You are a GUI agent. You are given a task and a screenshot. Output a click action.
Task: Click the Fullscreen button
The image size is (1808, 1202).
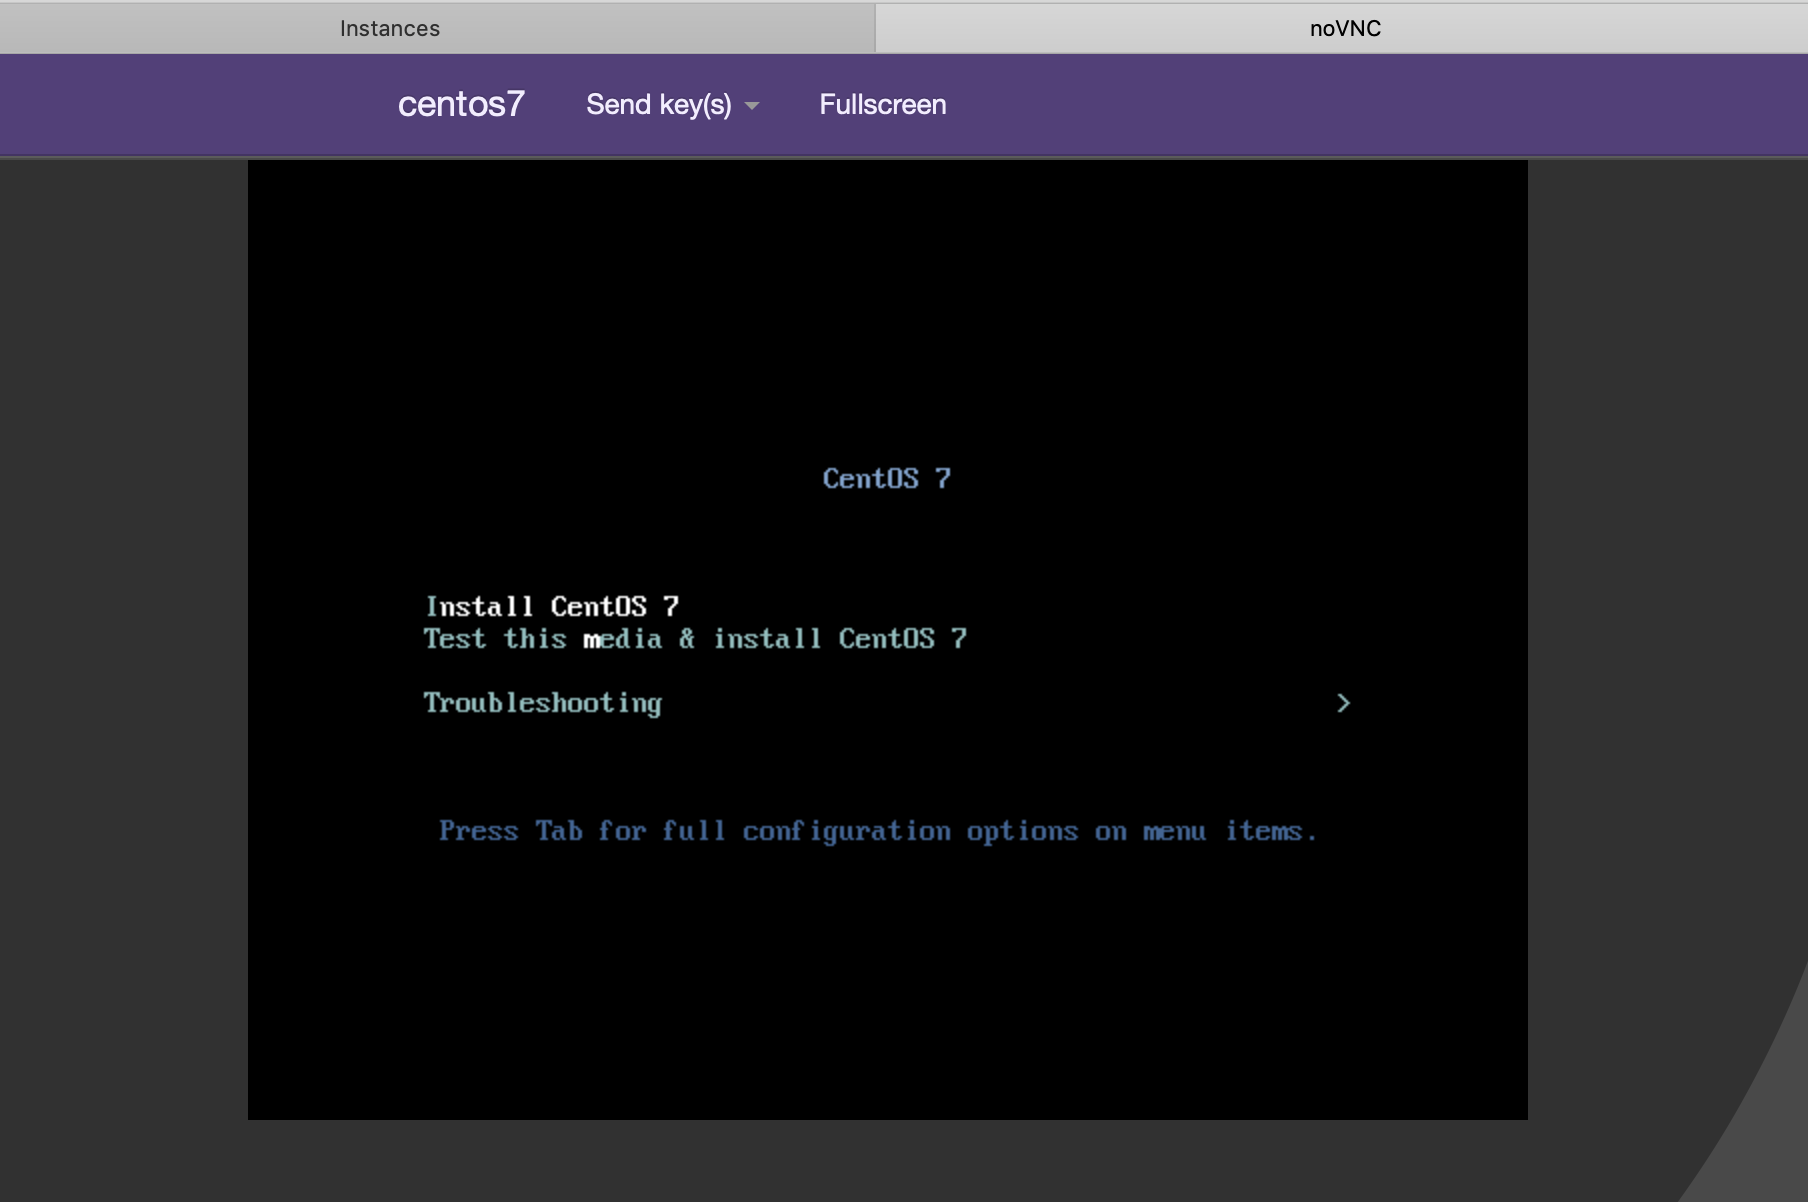point(883,104)
